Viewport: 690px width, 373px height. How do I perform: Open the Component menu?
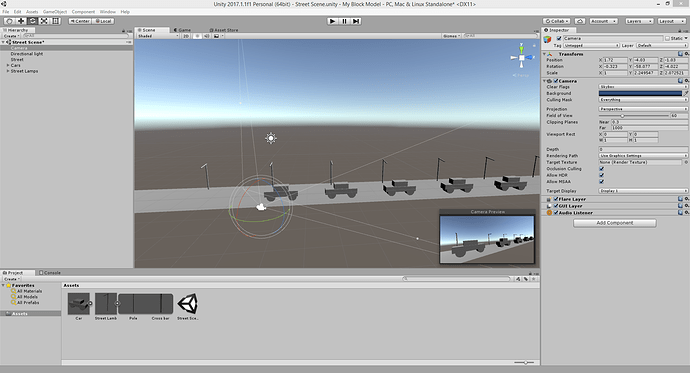coord(83,12)
